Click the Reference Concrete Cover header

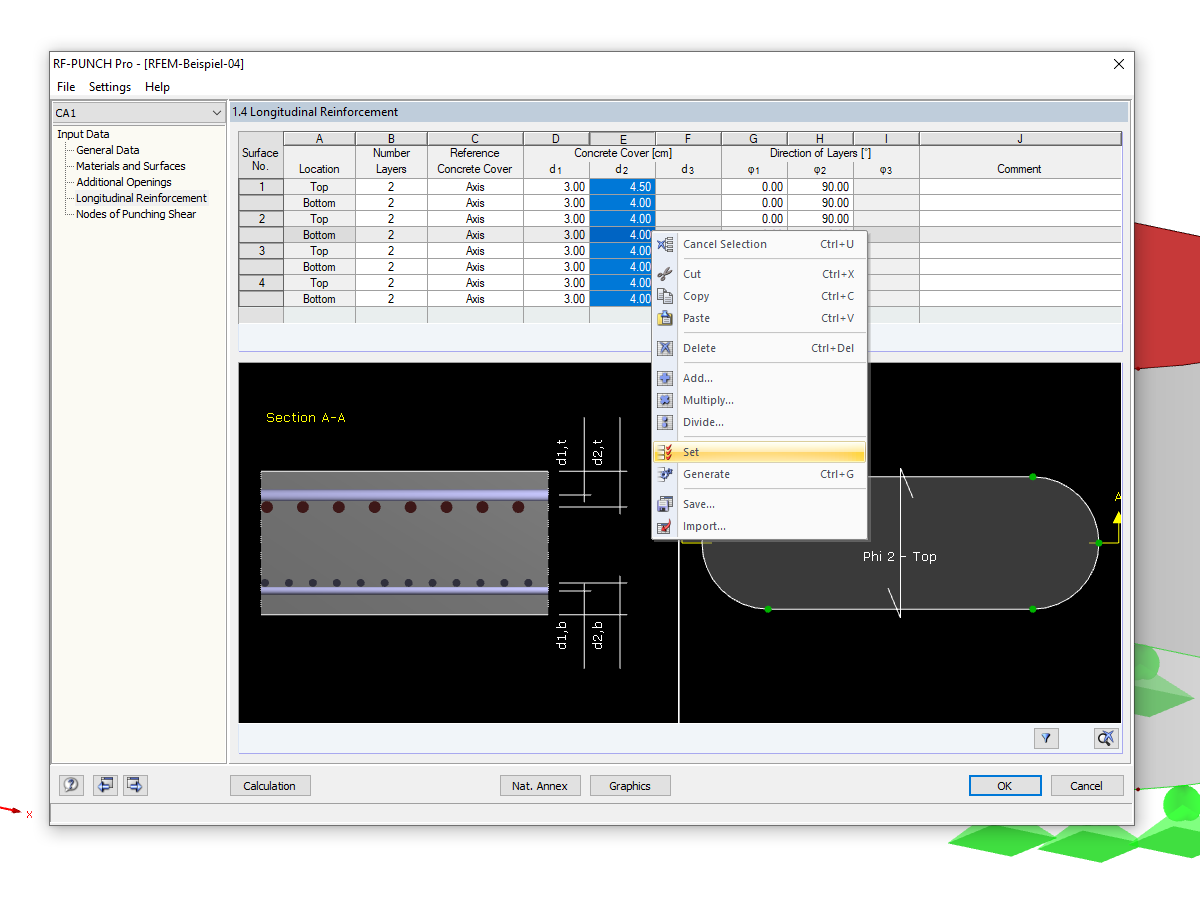475,161
